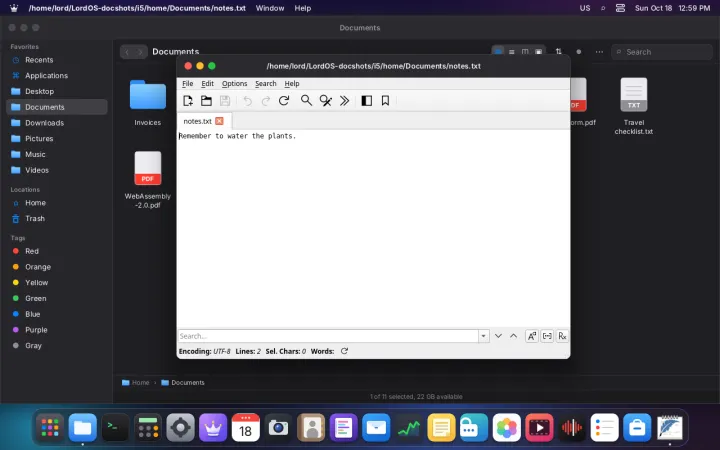Click into the editor Search... input field
This screenshot has height=450, width=720.
click(328, 336)
